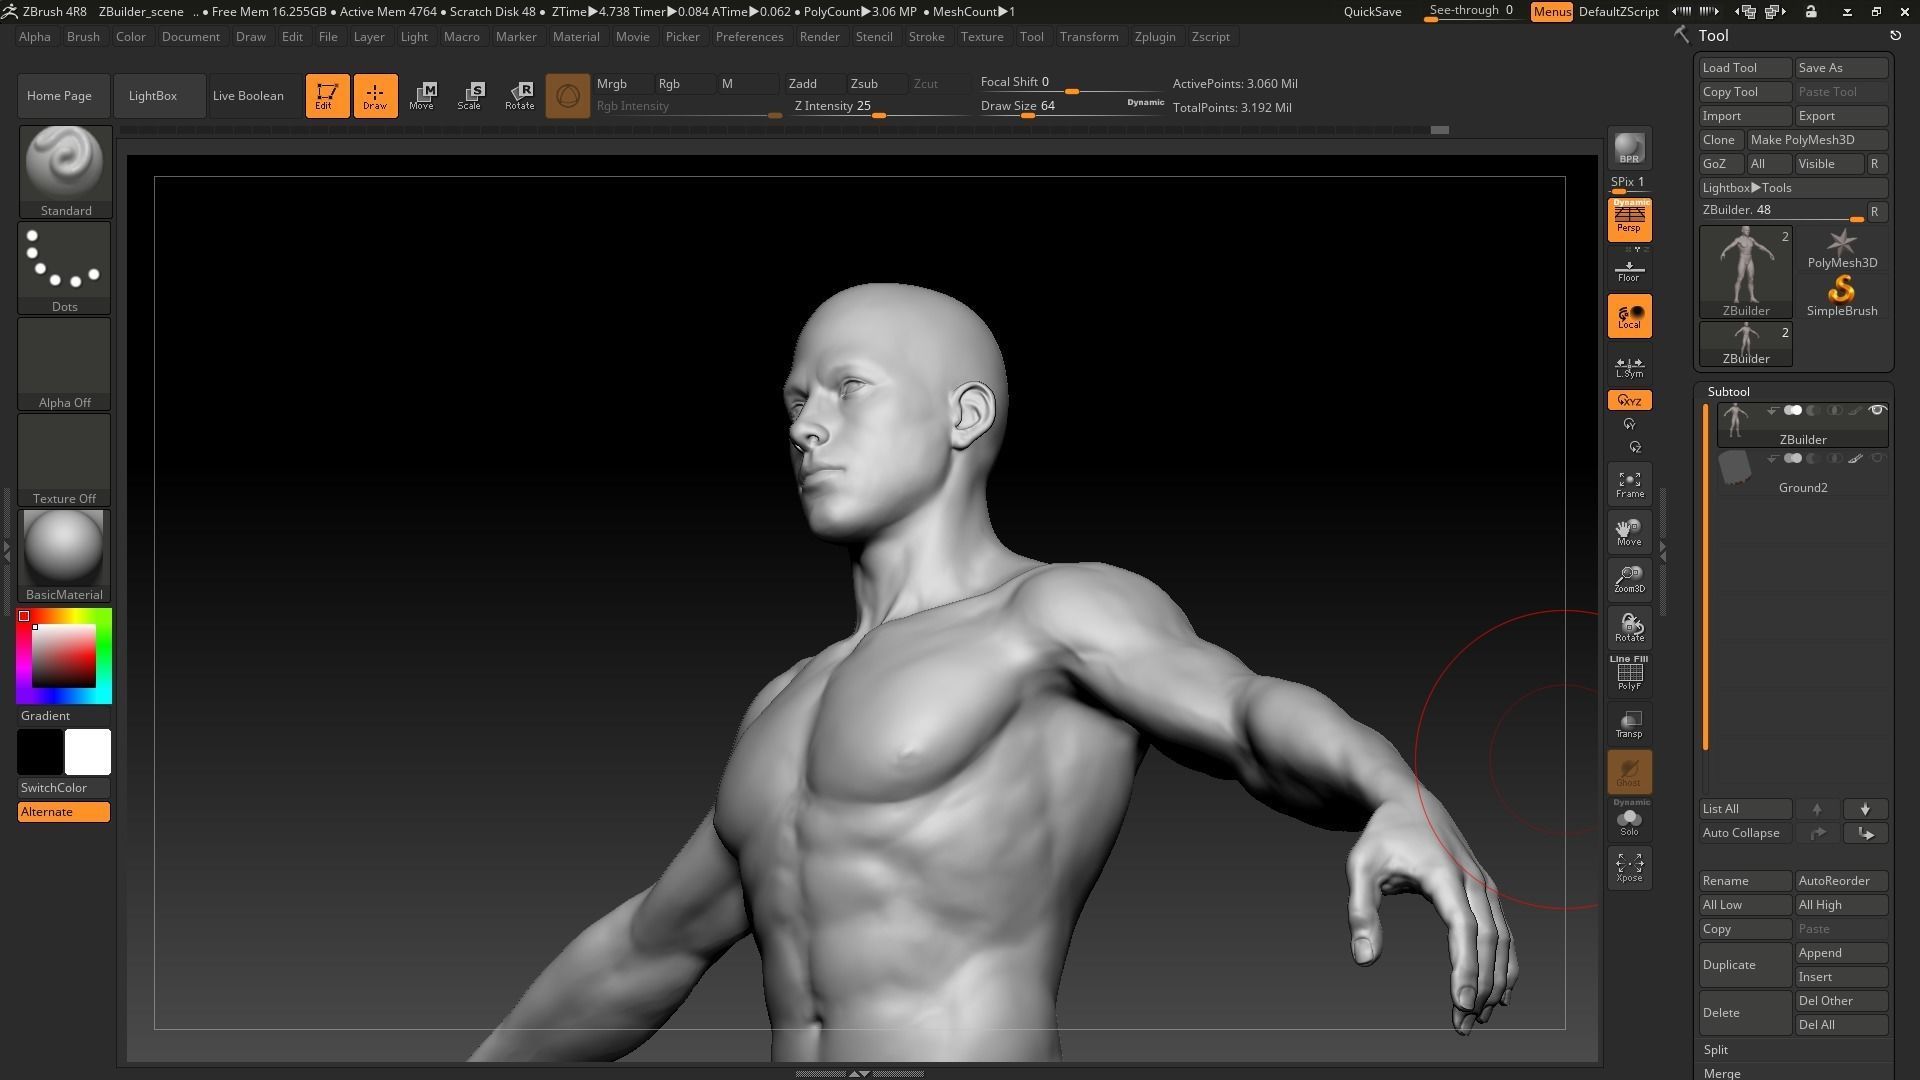Screen dimensions: 1920x1080
Task: Open the Brush menu
Action: 83,37
